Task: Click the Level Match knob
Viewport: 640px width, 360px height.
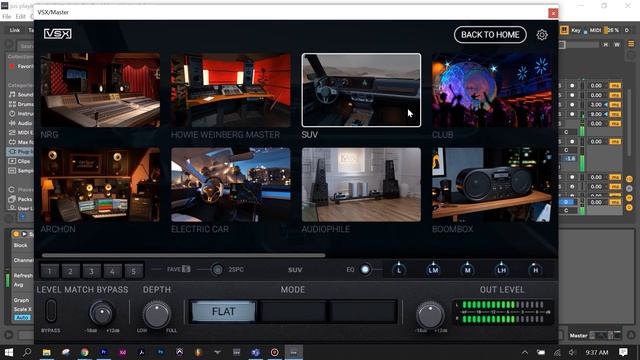Action: point(101,313)
